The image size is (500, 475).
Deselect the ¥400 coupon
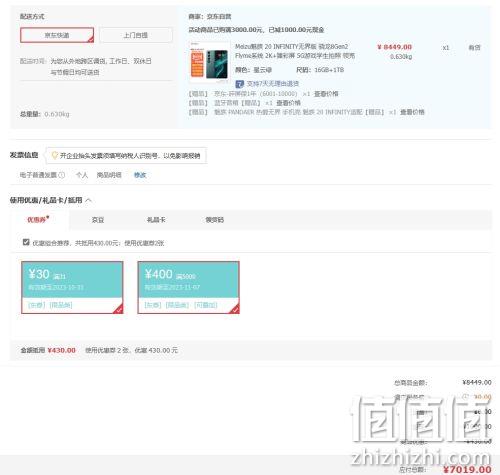coord(188,287)
